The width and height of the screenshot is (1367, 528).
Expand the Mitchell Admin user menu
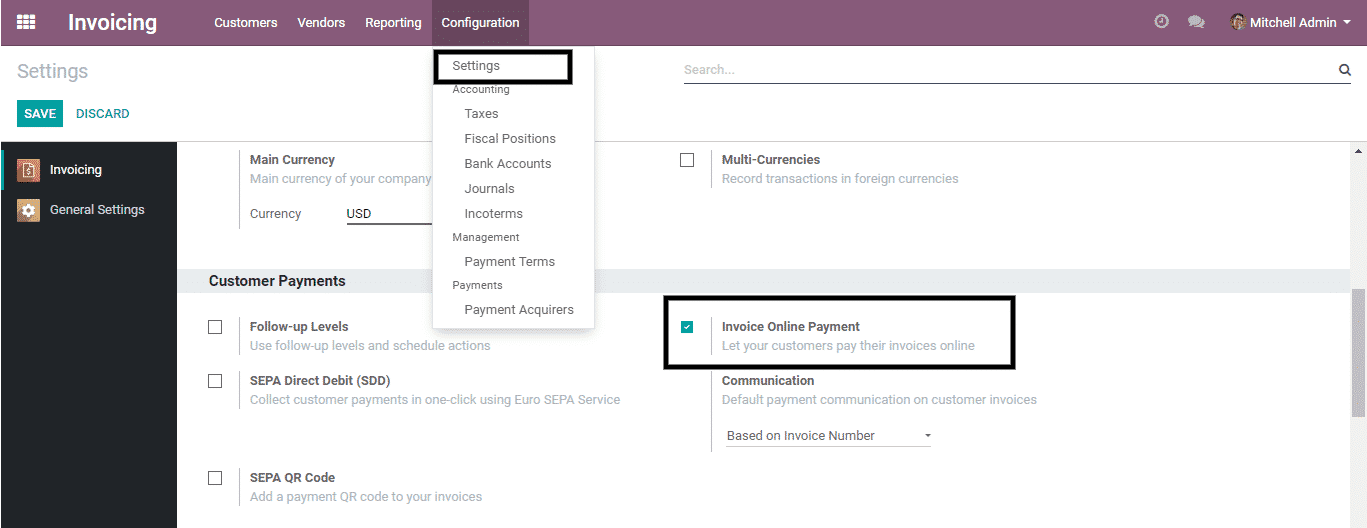pyautogui.click(x=1298, y=22)
